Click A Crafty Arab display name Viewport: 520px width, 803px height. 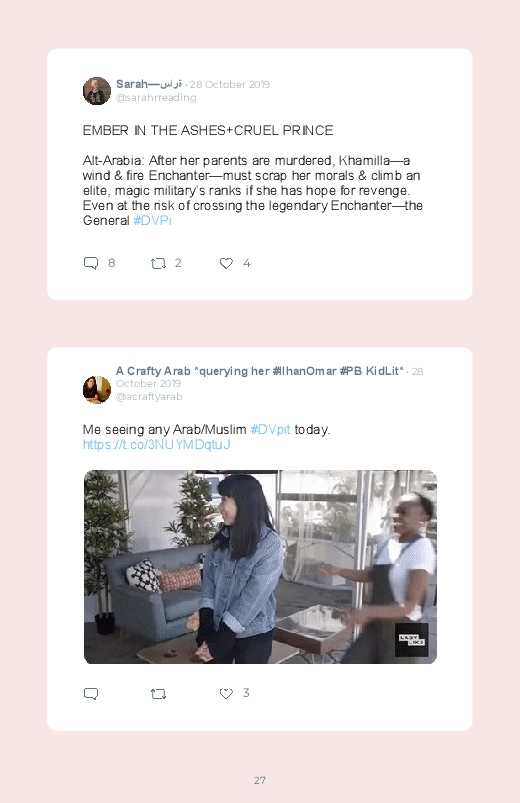[259, 371]
